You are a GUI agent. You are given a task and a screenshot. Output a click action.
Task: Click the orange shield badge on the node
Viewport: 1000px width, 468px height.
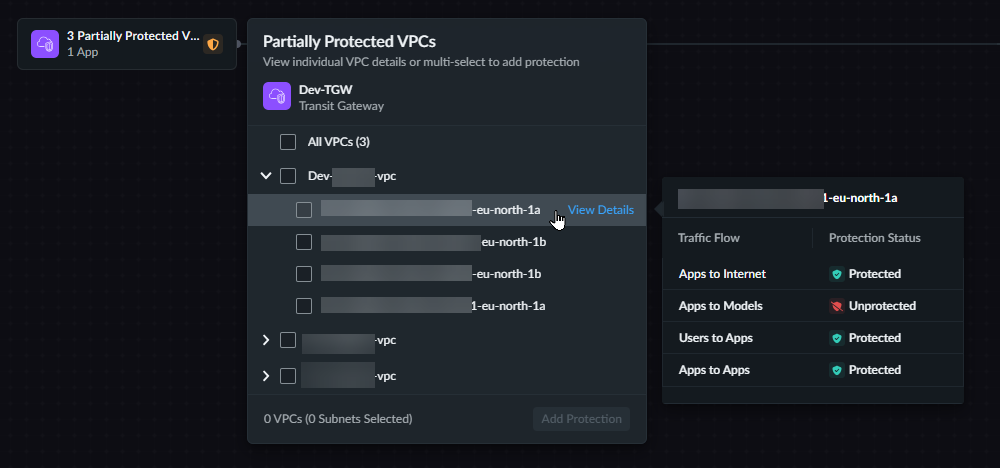coord(212,45)
